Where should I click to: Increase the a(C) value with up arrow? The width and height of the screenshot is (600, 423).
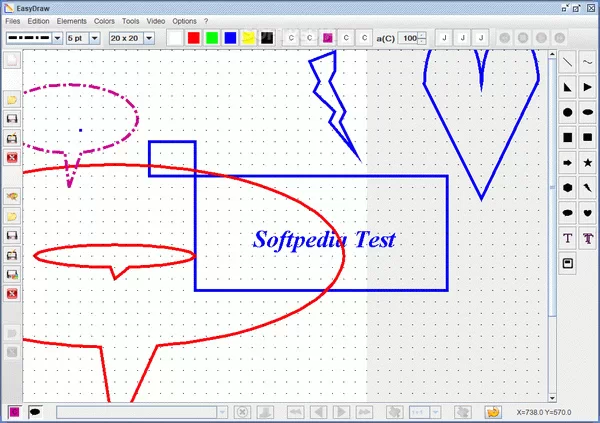click(422, 35)
